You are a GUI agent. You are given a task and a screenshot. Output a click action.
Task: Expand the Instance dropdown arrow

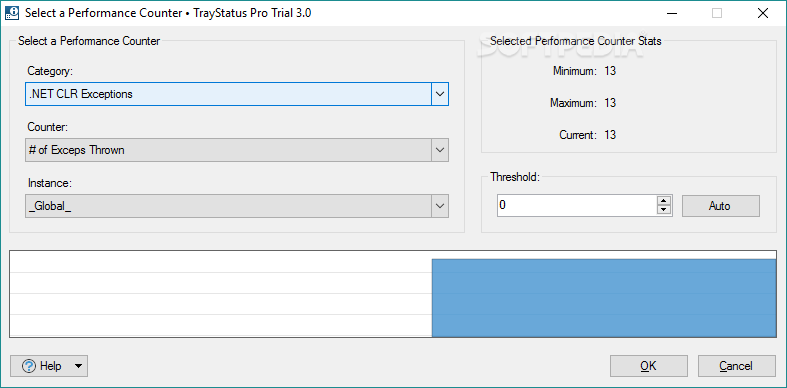pos(440,206)
